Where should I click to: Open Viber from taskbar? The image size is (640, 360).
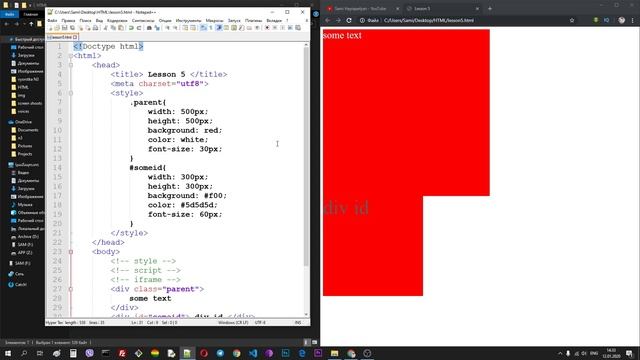coord(89,353)
